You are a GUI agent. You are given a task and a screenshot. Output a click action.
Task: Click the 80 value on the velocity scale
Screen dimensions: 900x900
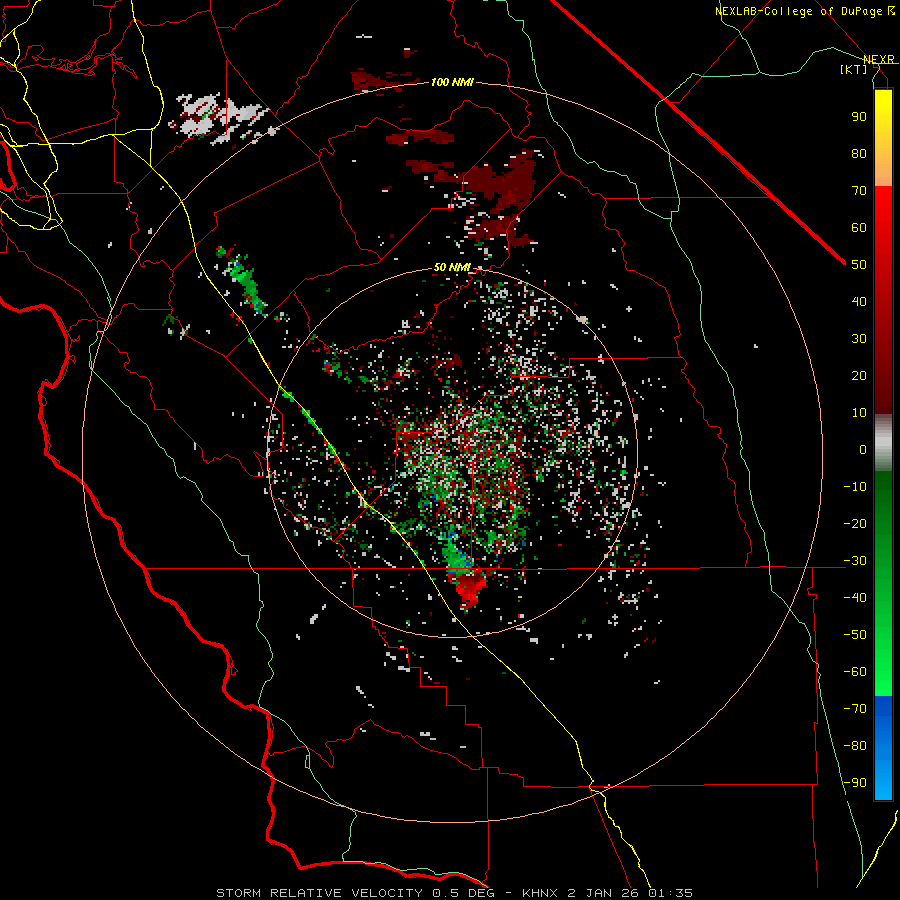pos(859,153)
